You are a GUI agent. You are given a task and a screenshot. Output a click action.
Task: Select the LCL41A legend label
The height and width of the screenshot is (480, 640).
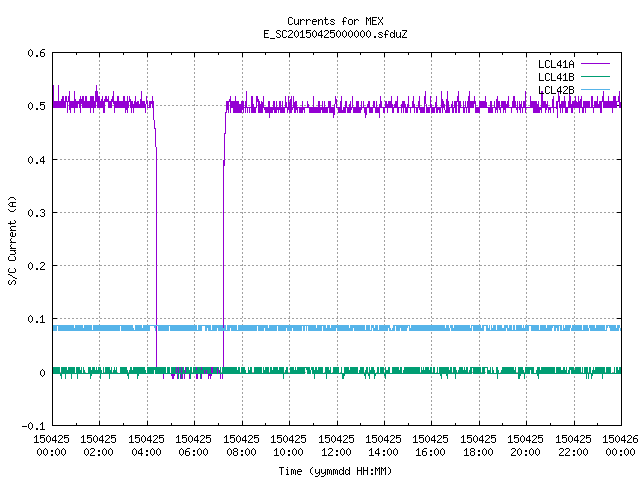click(556, 64)
